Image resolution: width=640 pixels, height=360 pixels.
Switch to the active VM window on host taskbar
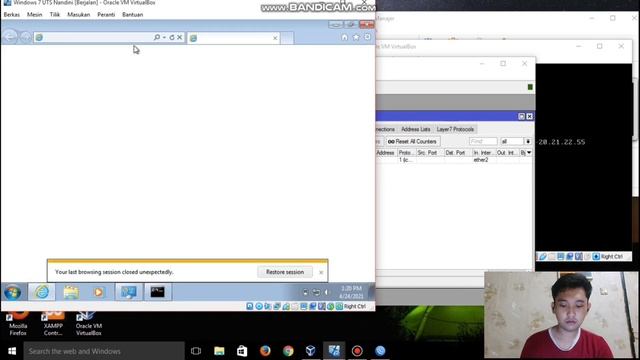point(334,351)
